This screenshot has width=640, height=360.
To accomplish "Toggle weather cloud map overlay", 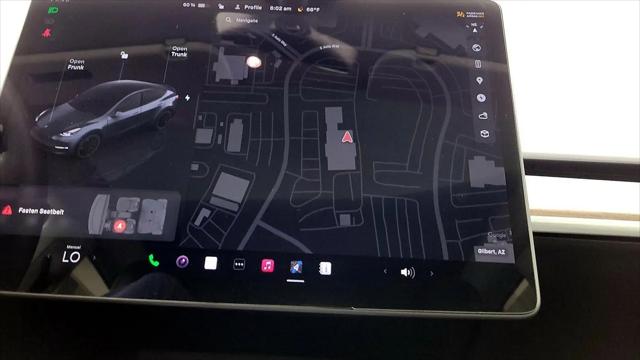I will click(x=483, y=116).
